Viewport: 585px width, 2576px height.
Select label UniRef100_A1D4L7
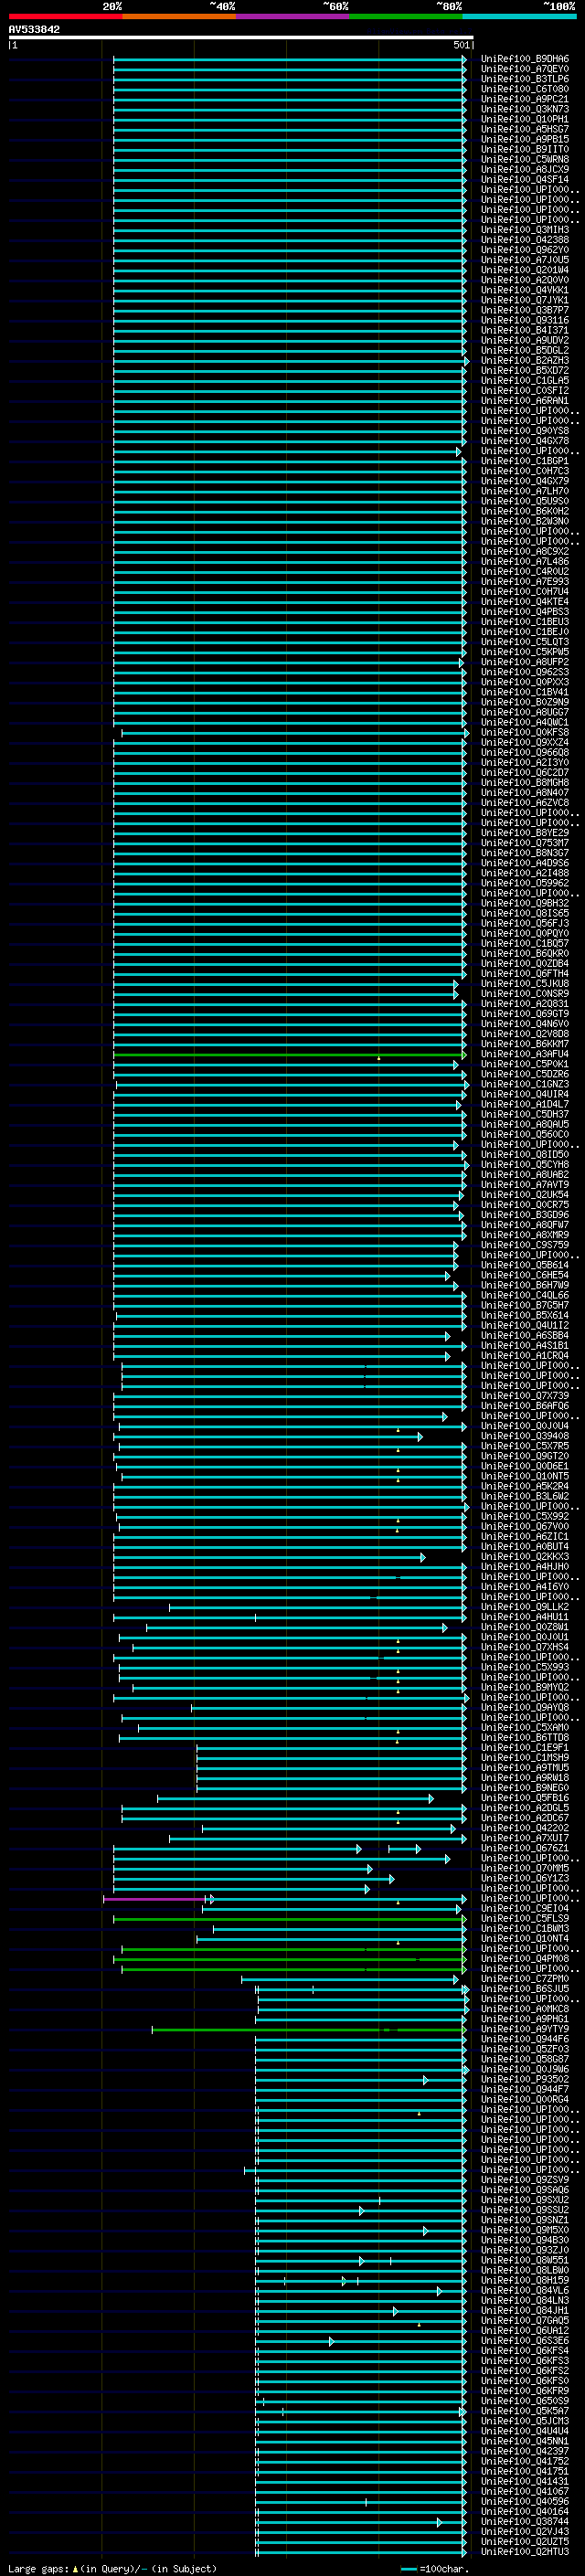(525, 1105)
